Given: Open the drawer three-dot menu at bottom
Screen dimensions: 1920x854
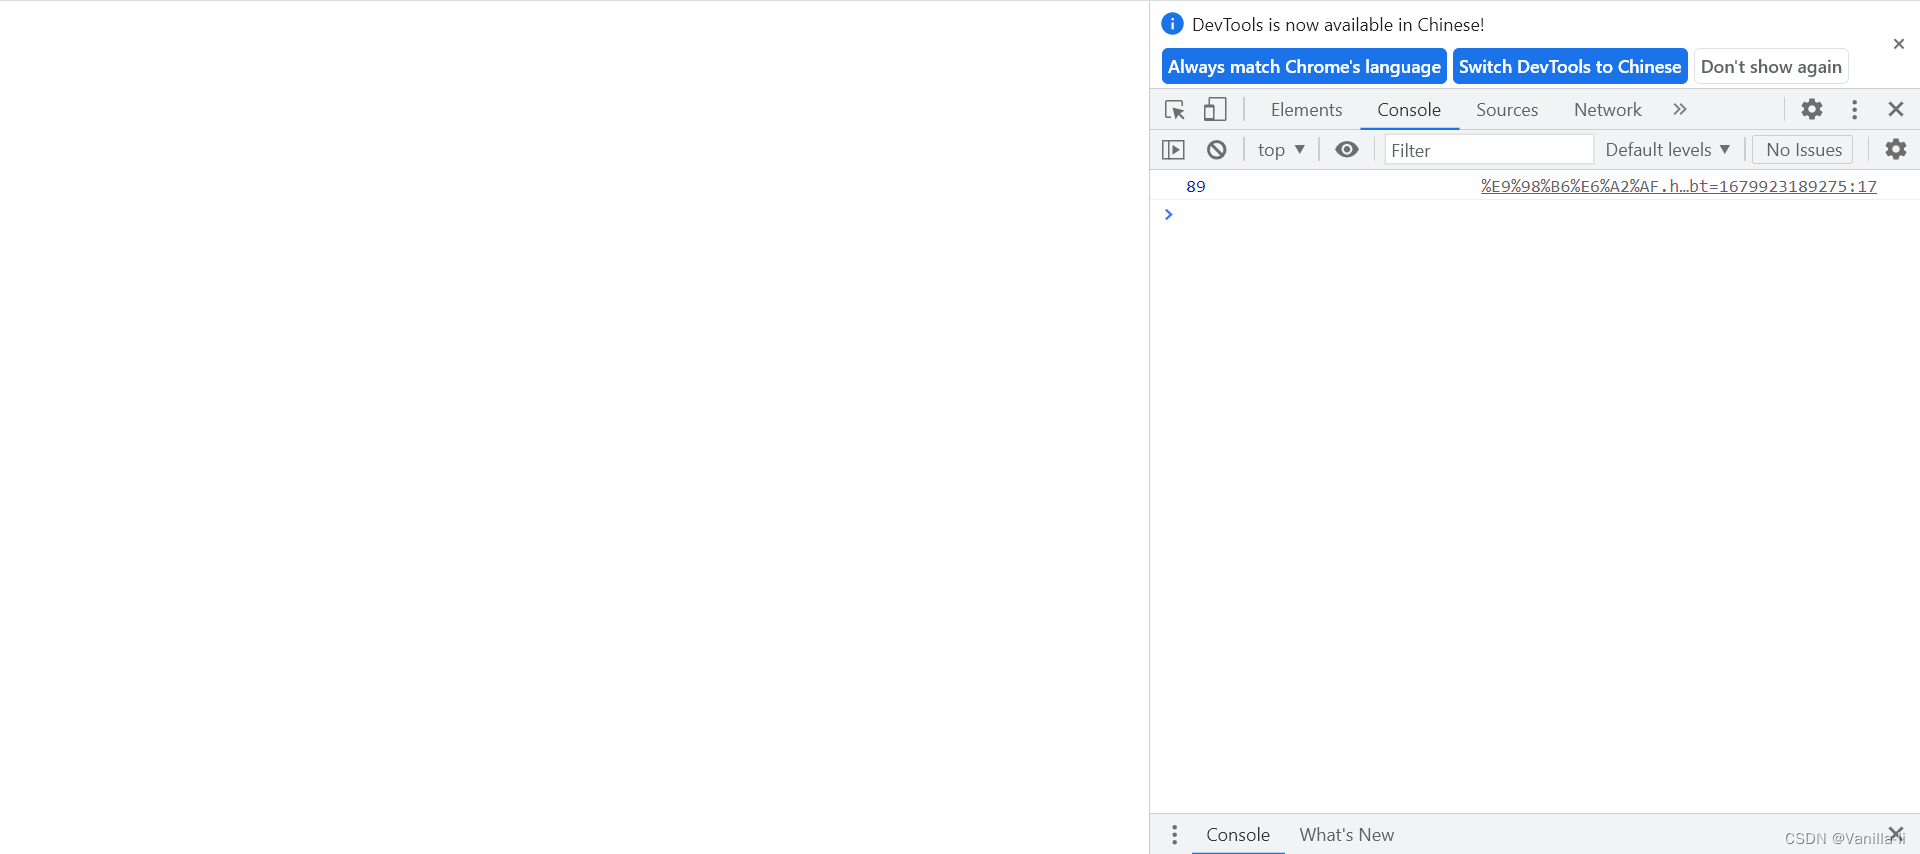Looking at the screenshot, I should (1174, 834).
